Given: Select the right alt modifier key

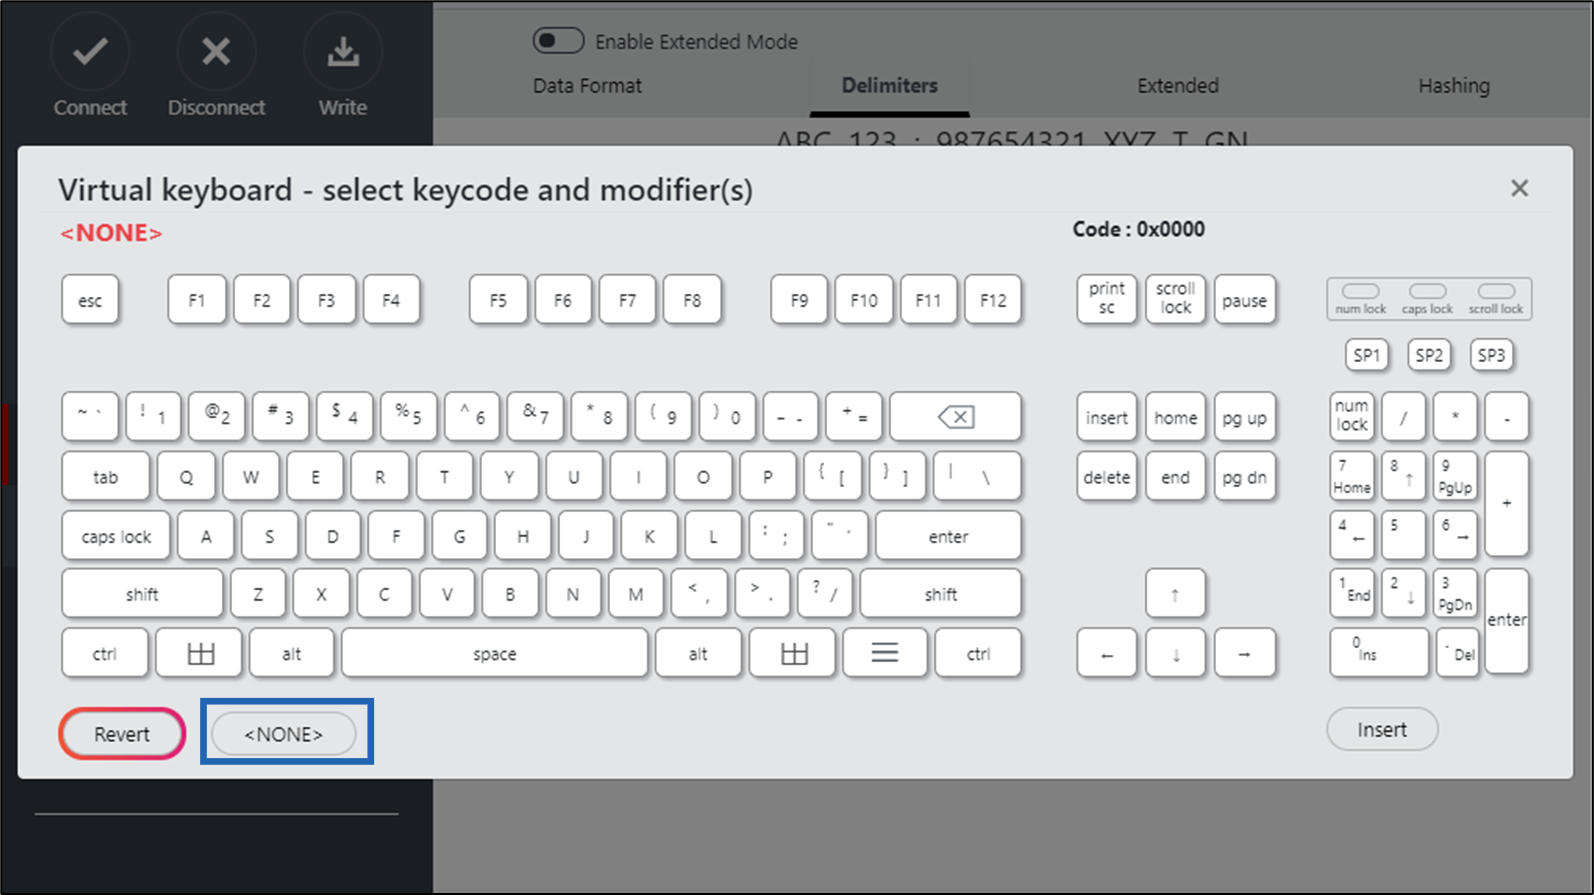Looking at the screenshot, I should 698,653.
